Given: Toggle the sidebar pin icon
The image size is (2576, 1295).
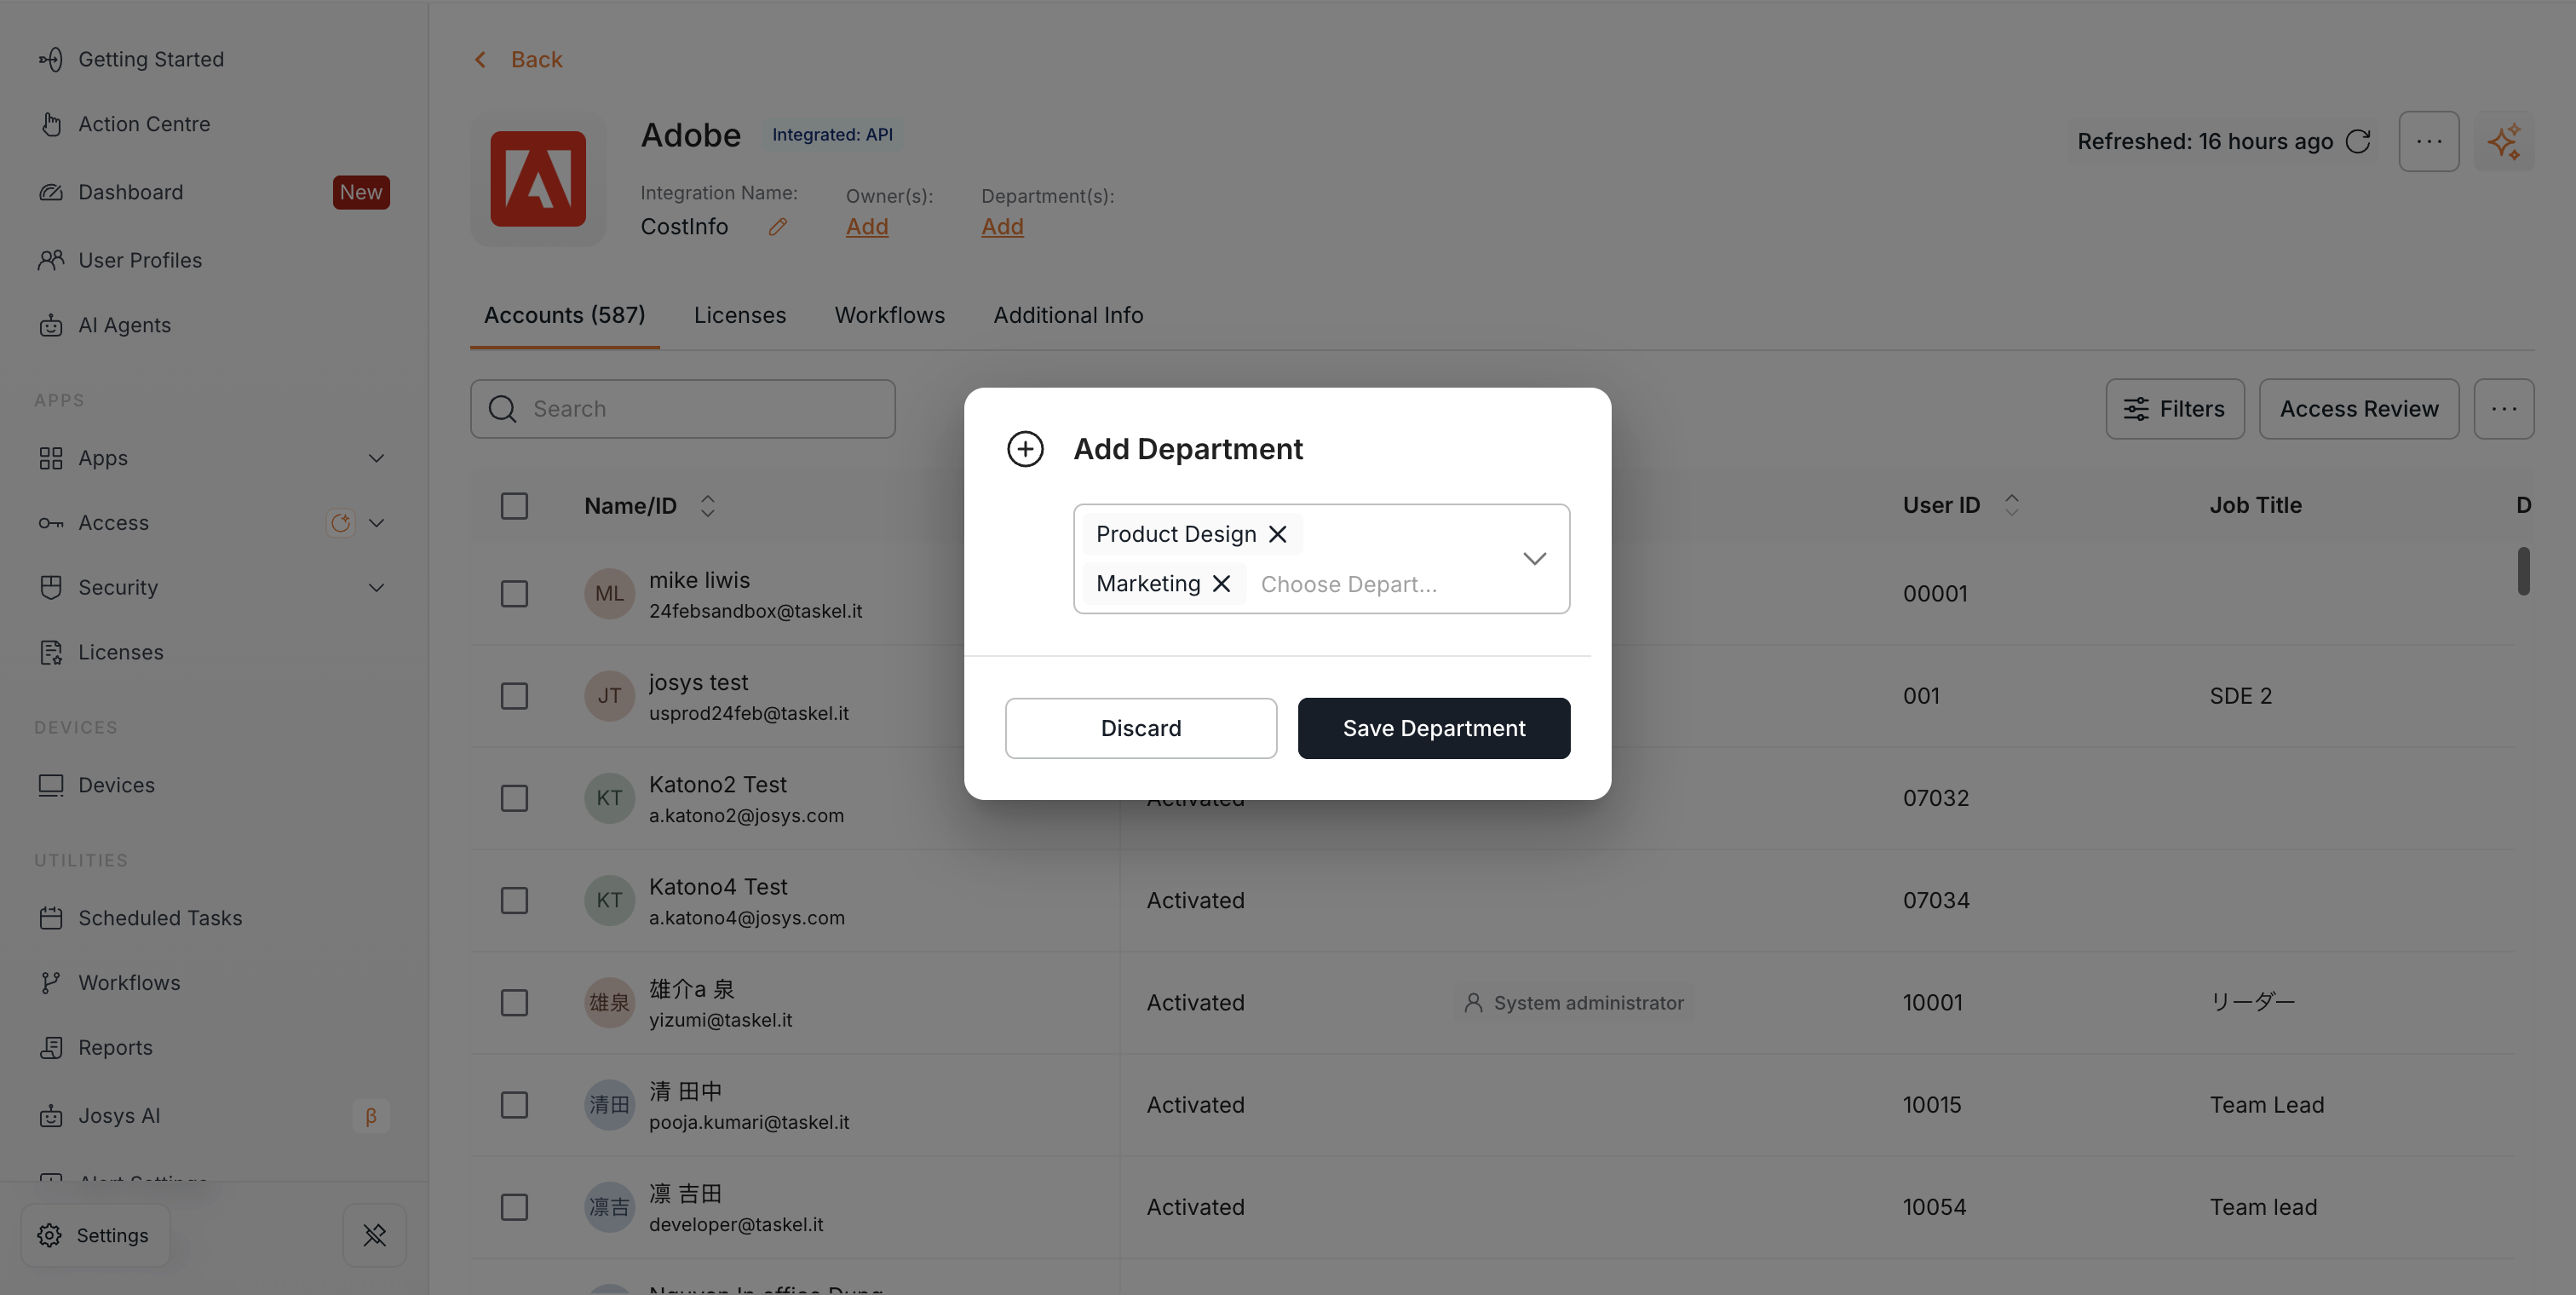Looking at the screenshot, I should [x=375, y=1235].
